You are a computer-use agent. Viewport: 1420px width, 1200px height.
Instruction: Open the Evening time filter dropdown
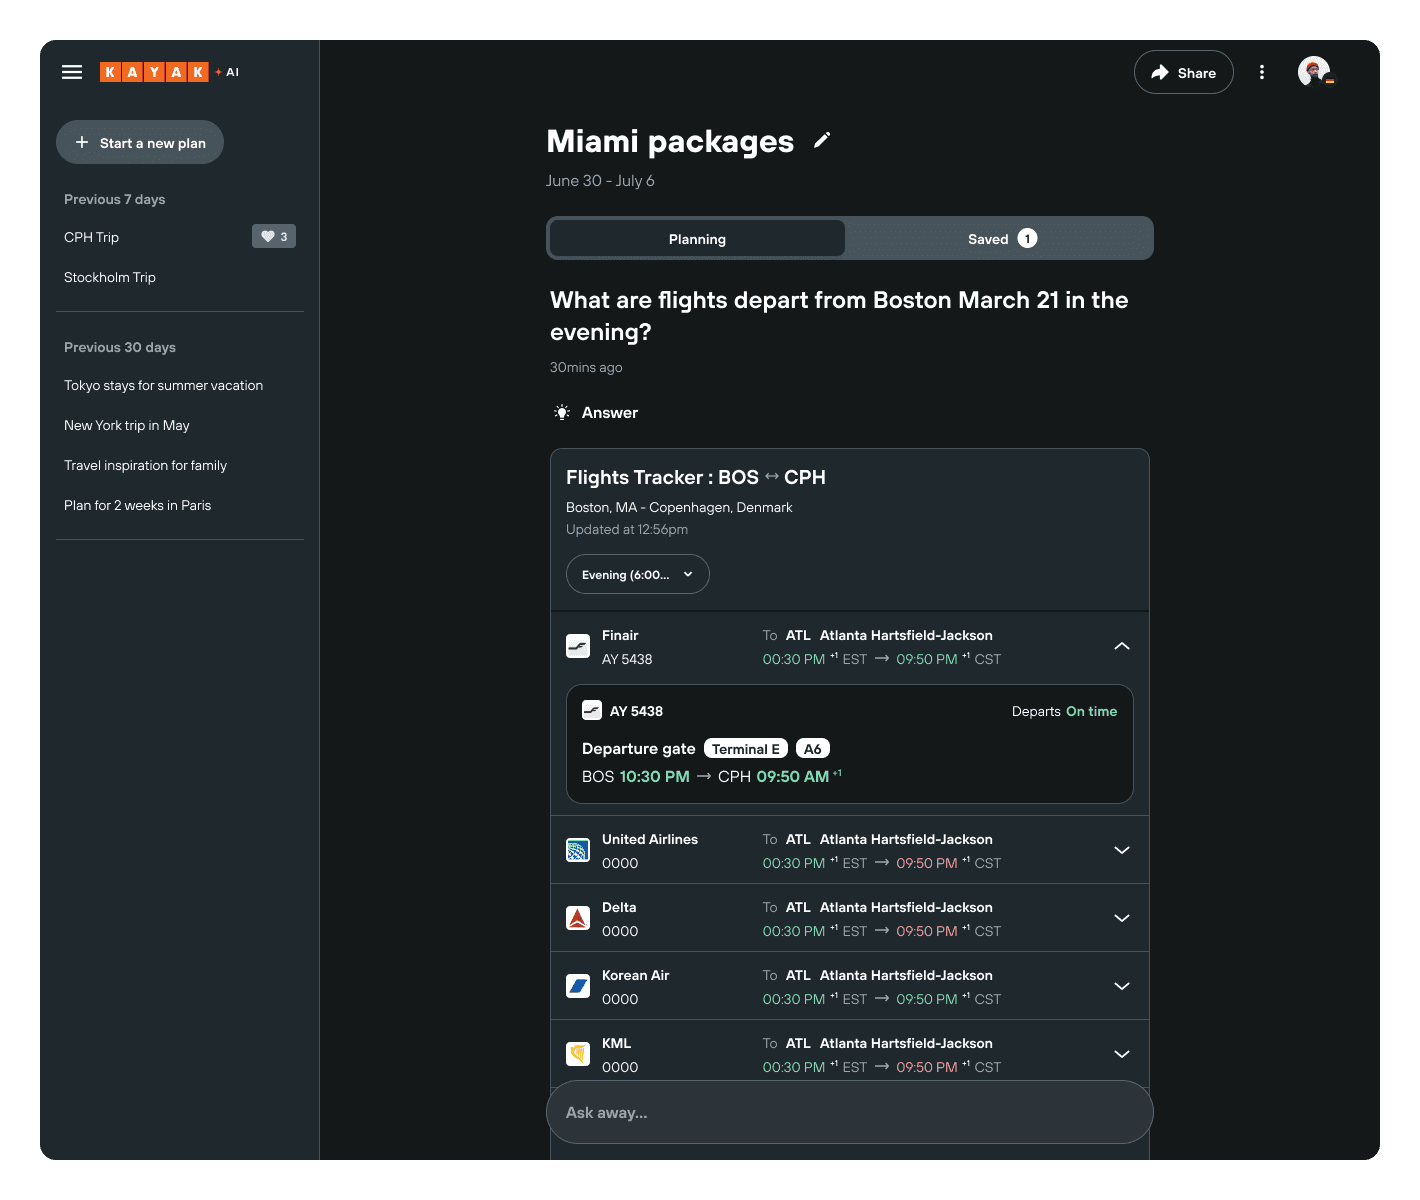click(638, 574)
